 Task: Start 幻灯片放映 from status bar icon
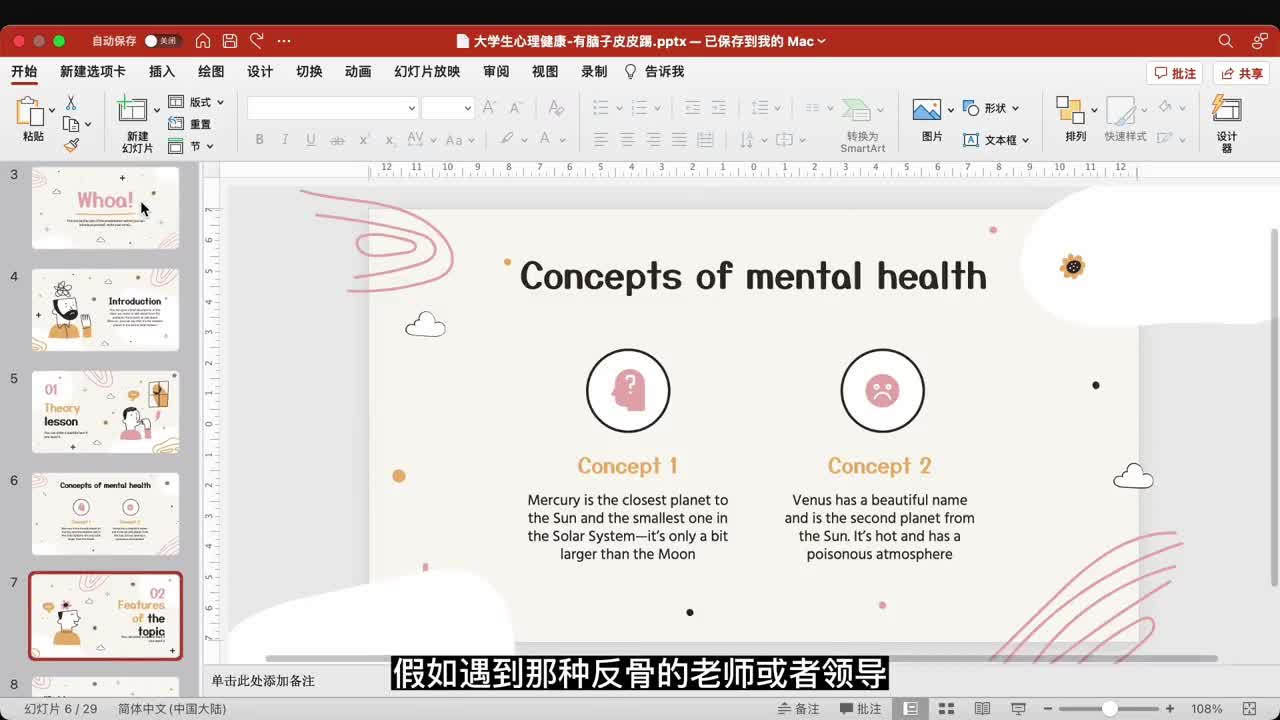[x=1018, y=709]
